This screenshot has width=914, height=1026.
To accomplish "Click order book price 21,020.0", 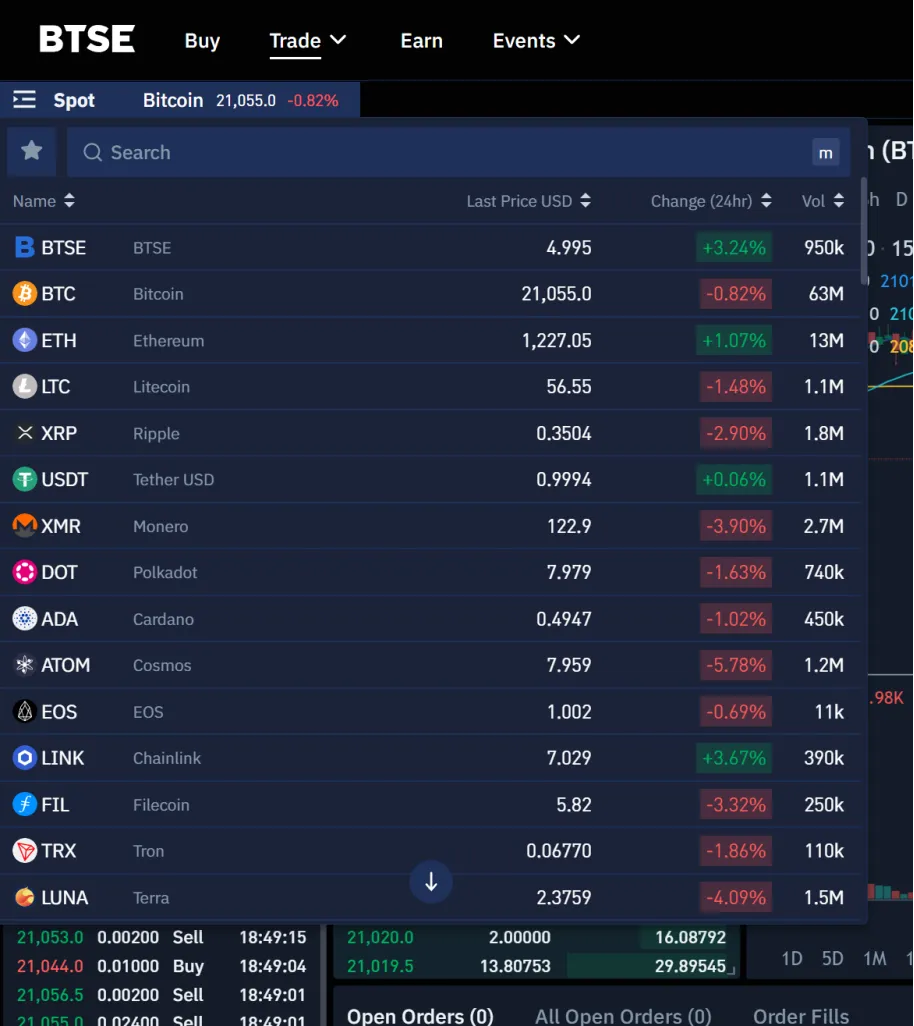I will (380, 937).
